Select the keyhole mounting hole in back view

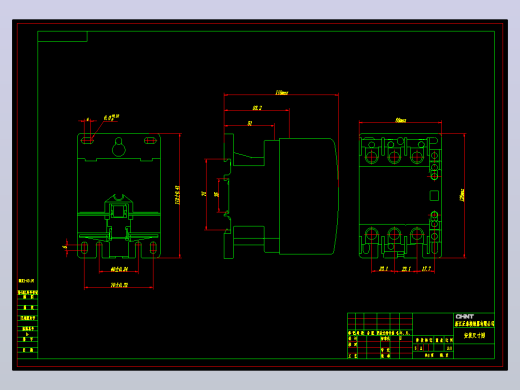119,147
